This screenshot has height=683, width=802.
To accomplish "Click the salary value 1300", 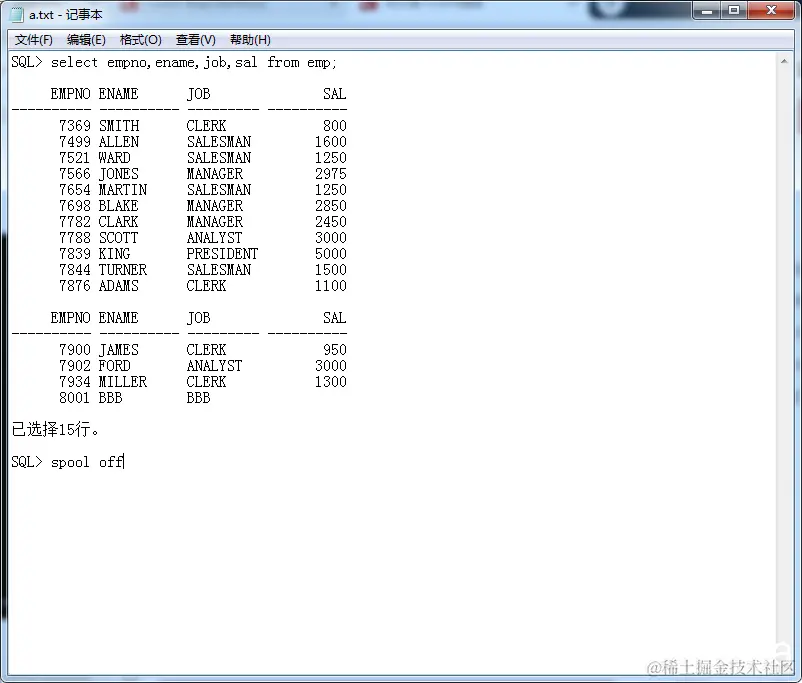I will (x=331, y=382).
